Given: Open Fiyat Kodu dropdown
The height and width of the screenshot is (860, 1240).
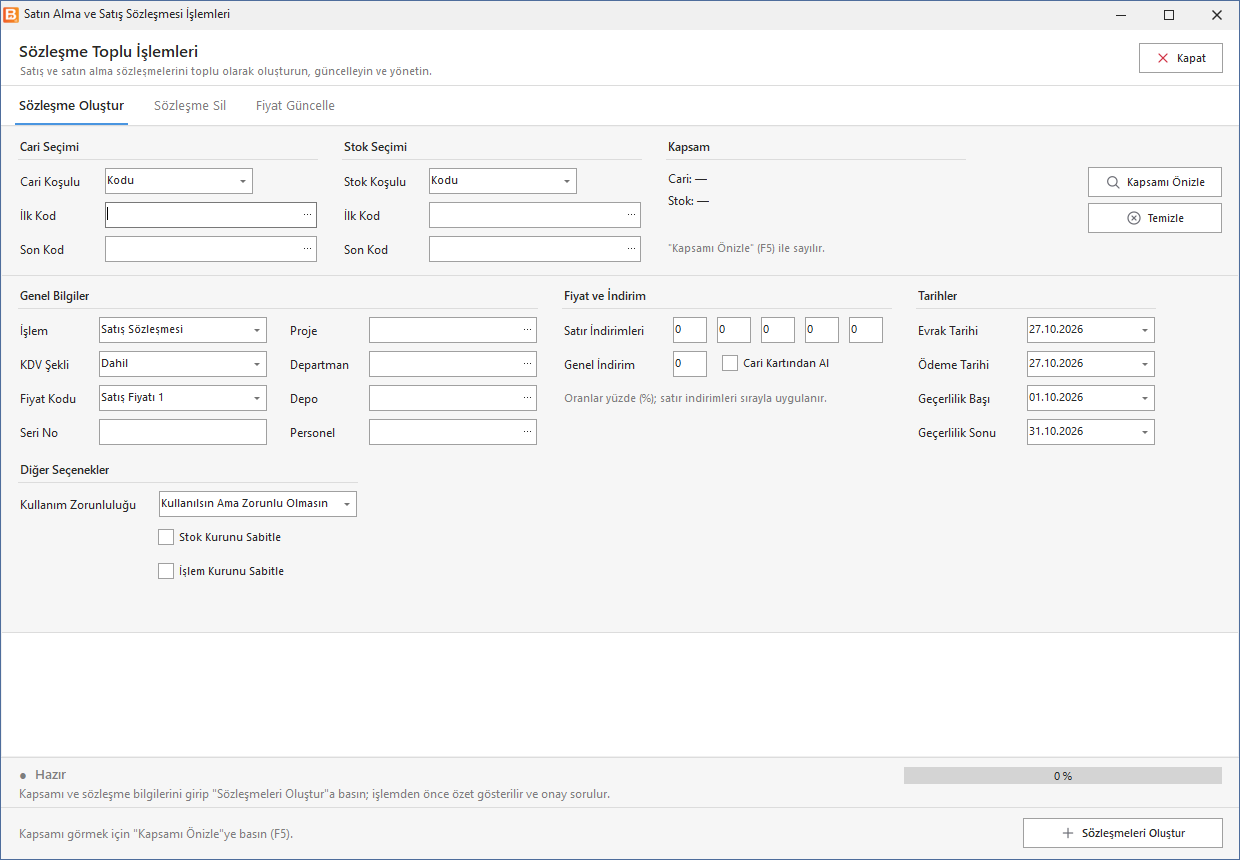Looking at the screenshot, I should pos(257,398).
